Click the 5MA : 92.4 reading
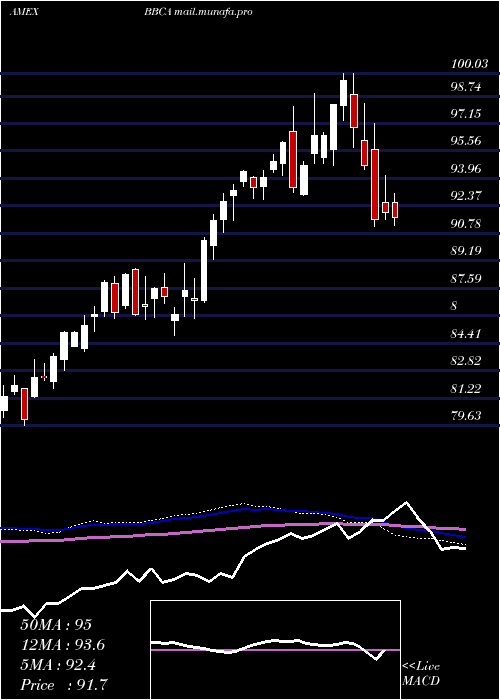The image size is (500, 700). (58, 665)
